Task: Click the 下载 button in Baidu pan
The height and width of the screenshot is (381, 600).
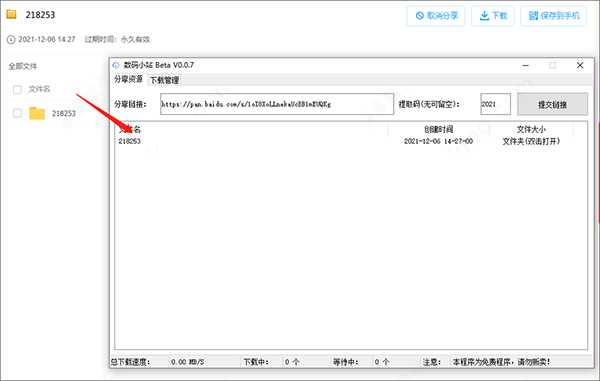Action: point(492,16)
